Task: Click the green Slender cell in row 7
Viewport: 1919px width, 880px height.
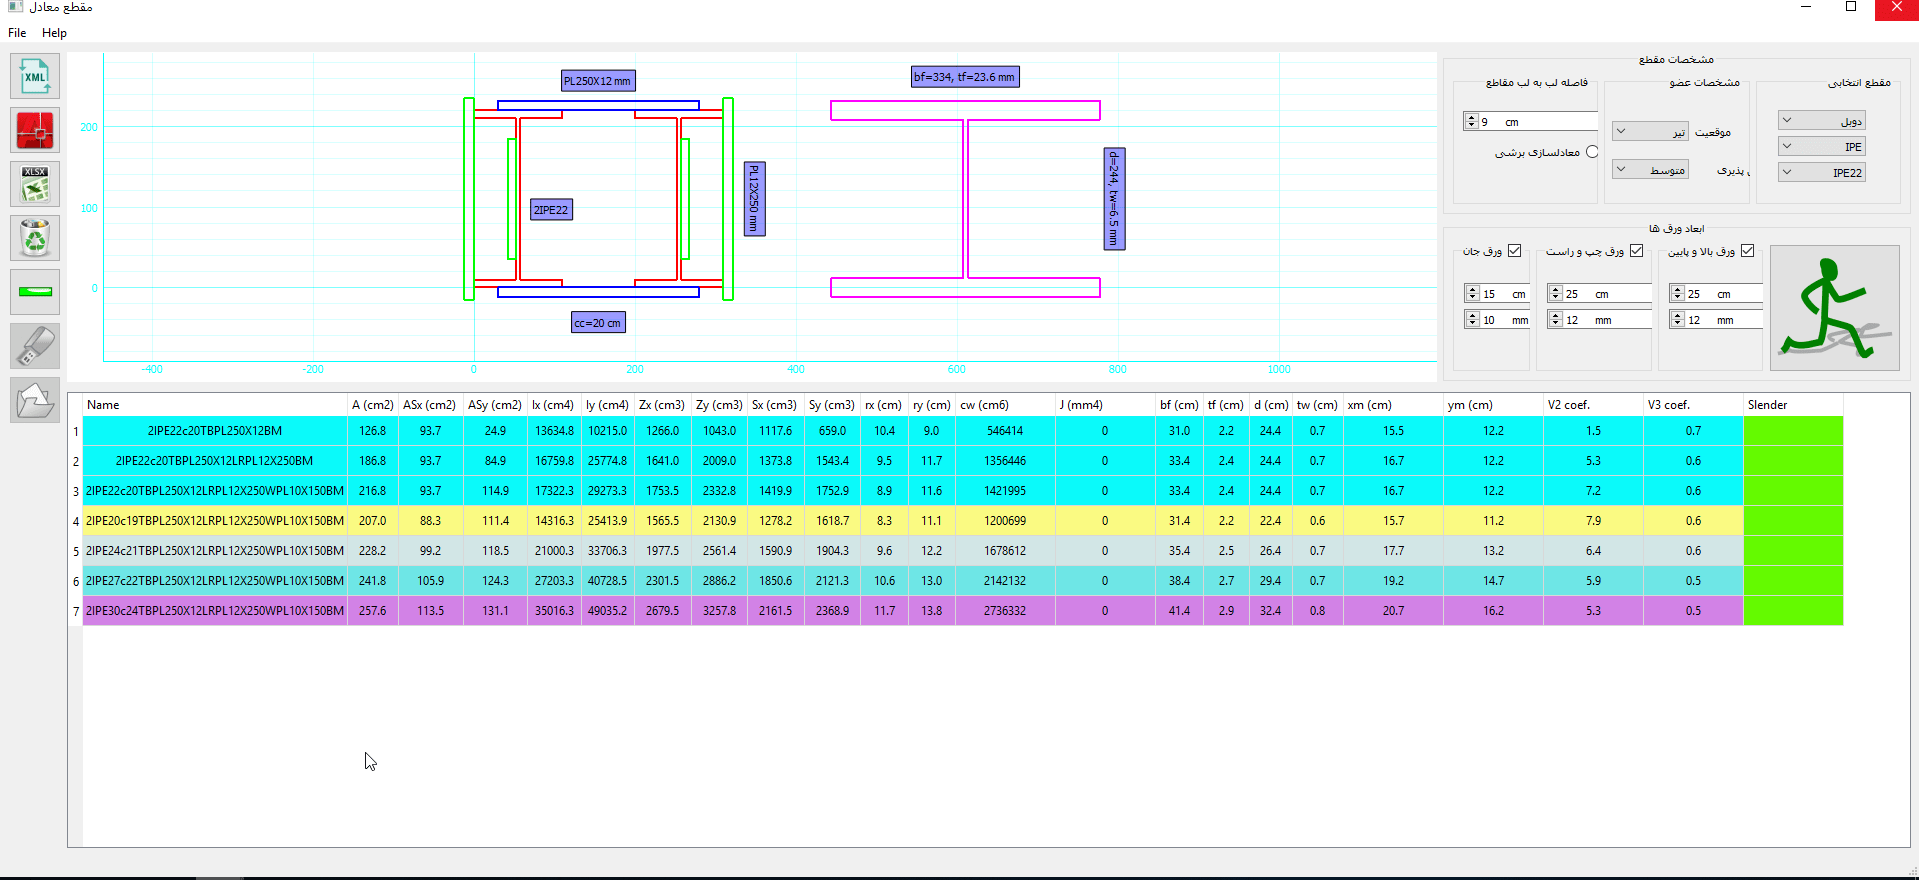Action: click(x=1793, y=611)
